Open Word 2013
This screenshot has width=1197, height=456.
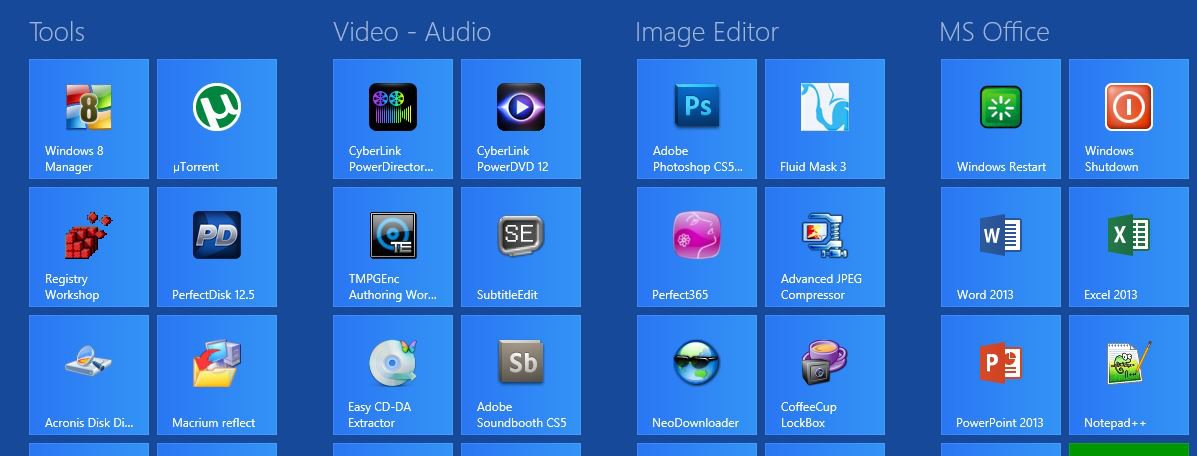[1000, 247]
